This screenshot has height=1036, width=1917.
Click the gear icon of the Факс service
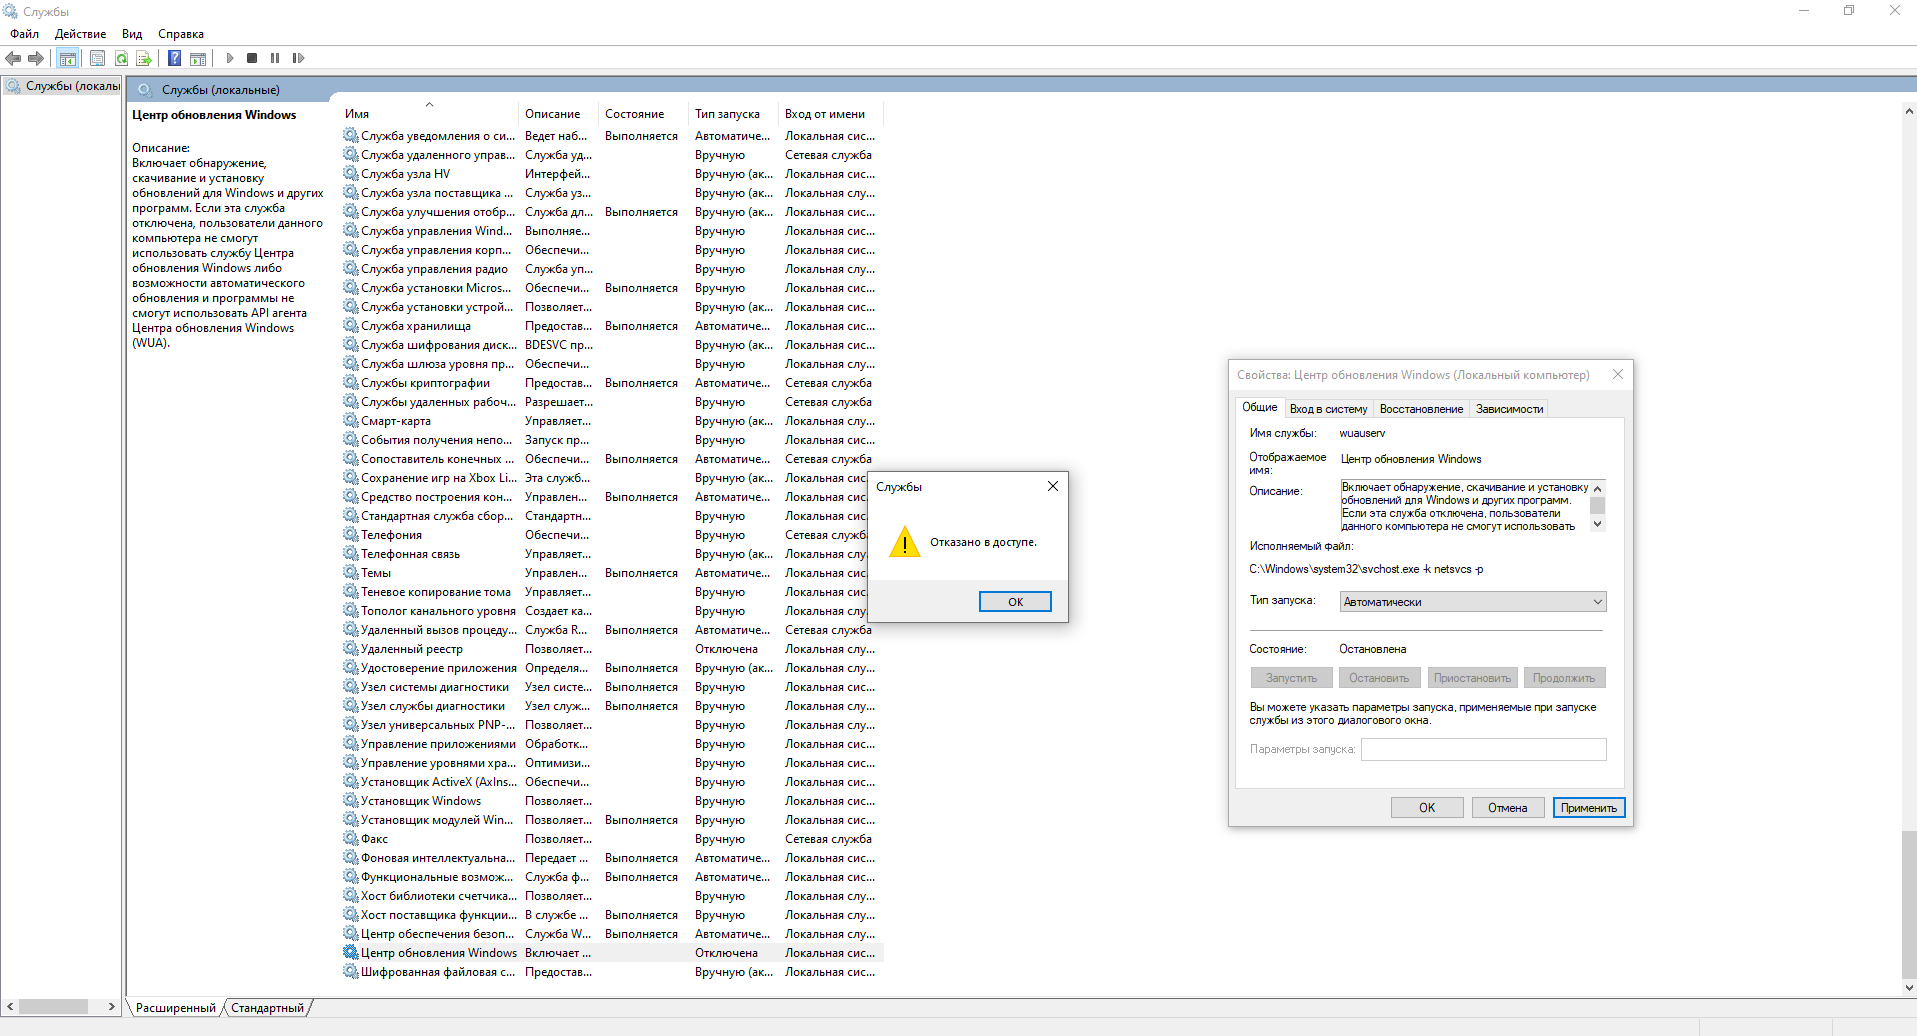tap(351, 839)
